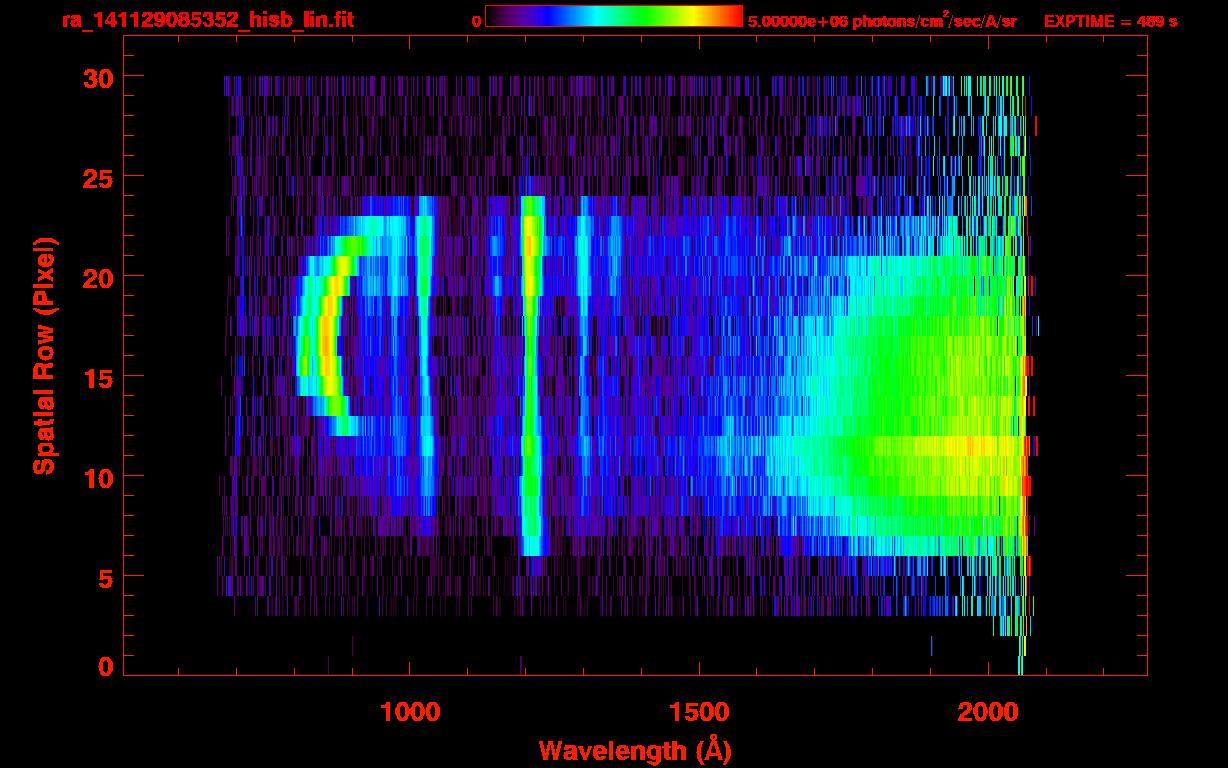
Task: Click the bright vertical emission line near 1216 Å
Action: click(532, 375)
